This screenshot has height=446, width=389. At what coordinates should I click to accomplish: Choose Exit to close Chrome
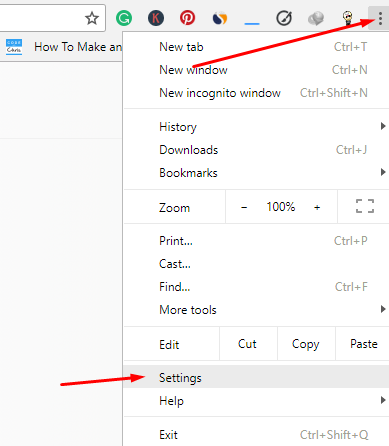256,435
